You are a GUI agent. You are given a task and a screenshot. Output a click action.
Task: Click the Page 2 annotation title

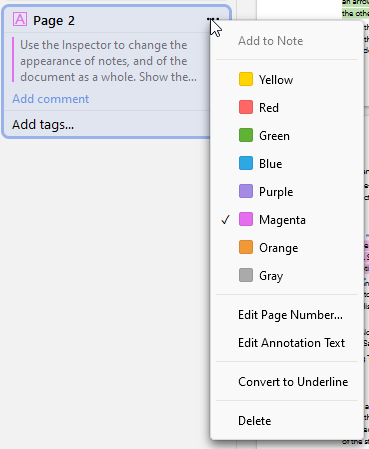[54, 21]
